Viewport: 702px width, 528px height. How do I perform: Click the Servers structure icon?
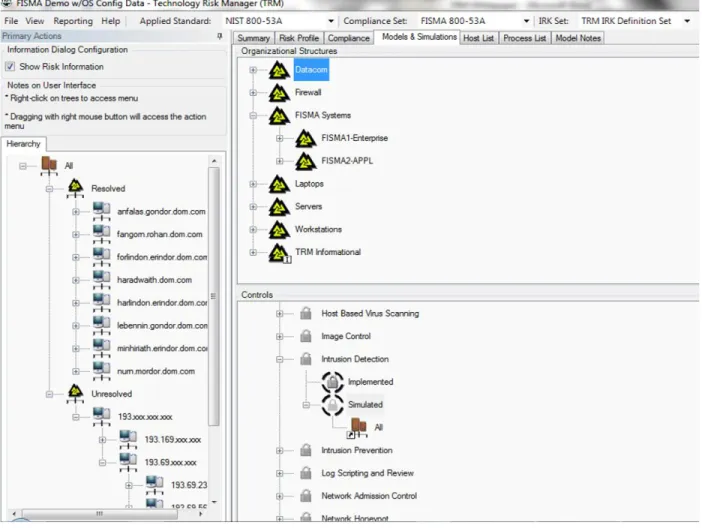point(279,207)
